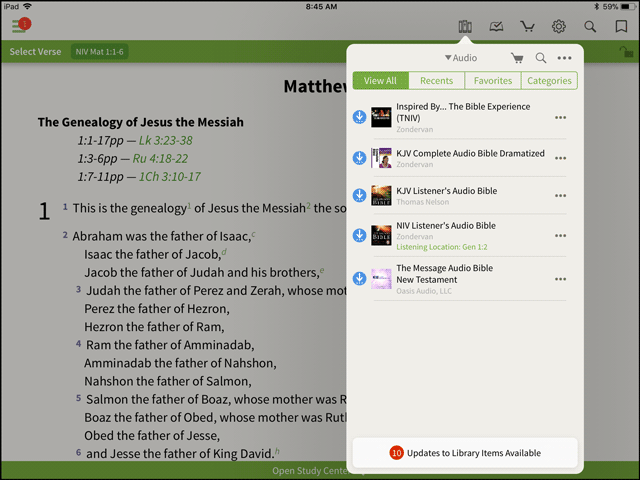Open the more options dots in Audio header
Image resolution: width=640 pixels, height=480 pixels.
click(x=564, y=58)
